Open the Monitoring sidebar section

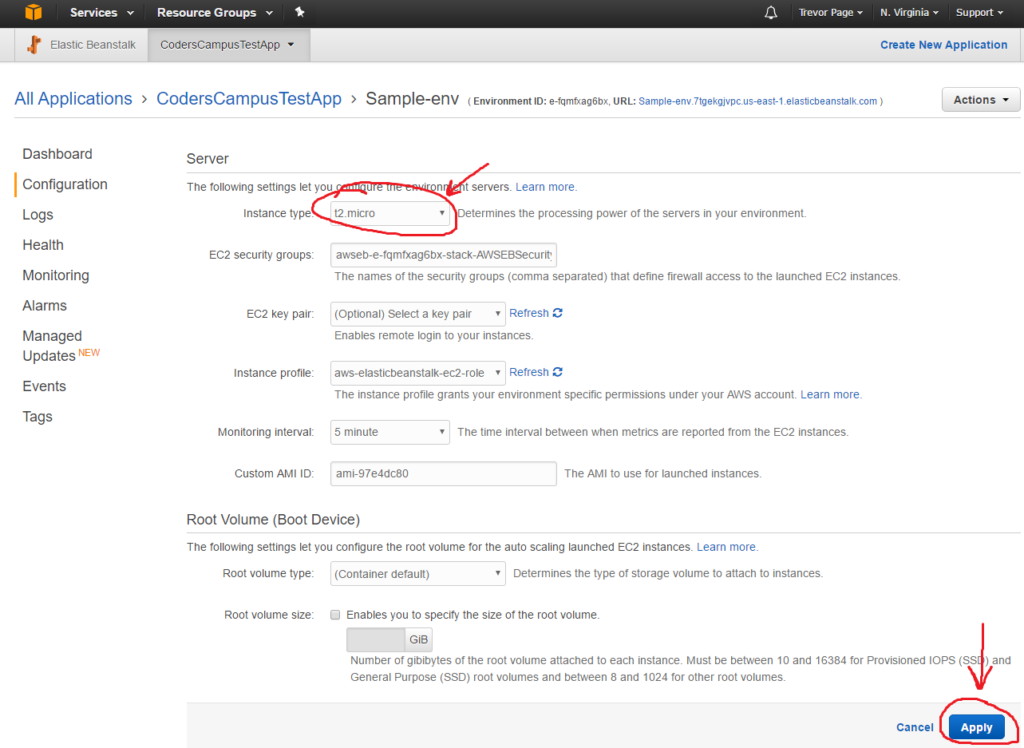(56, 275)
